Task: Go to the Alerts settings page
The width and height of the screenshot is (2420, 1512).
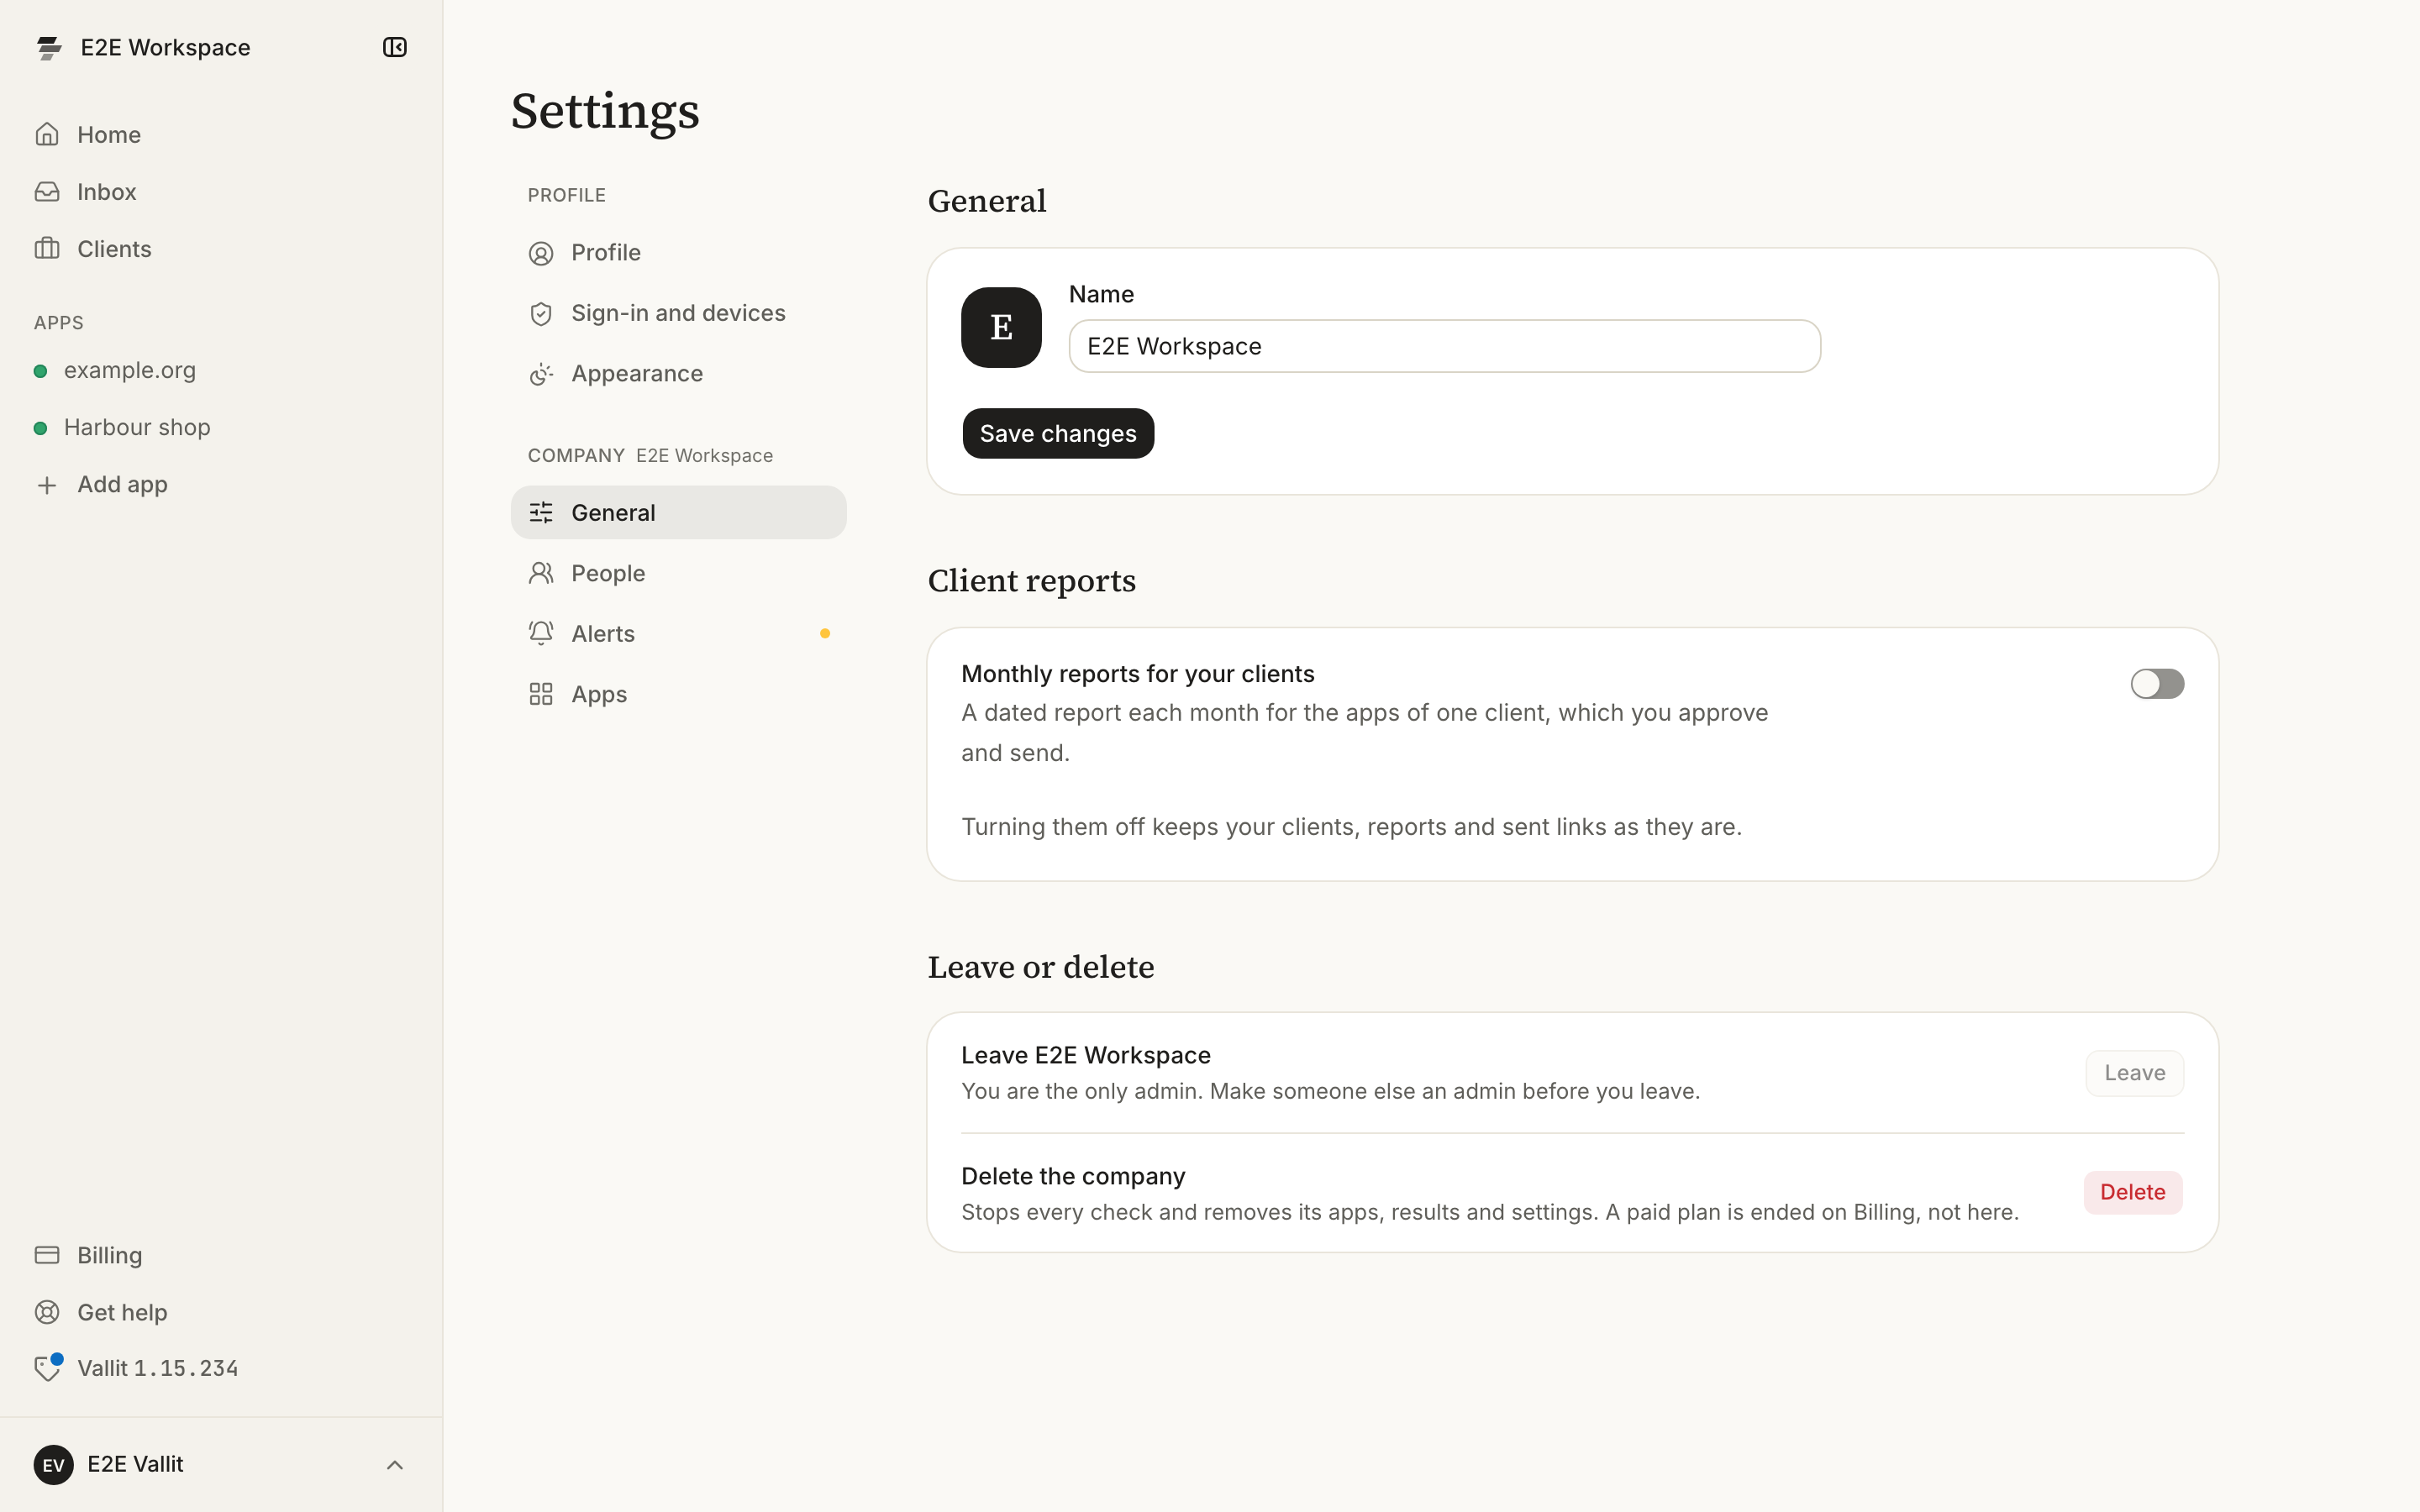Action: [678, 633]
